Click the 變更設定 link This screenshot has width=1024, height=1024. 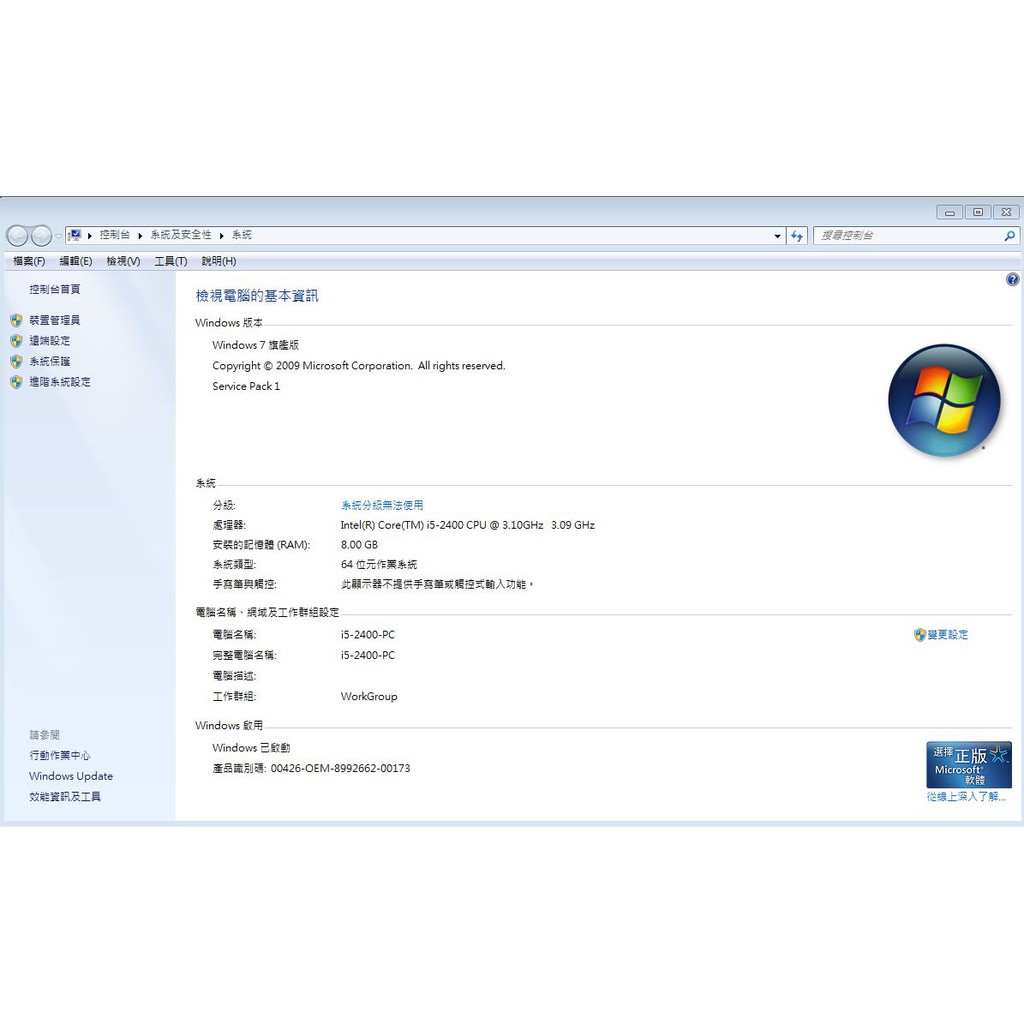pos(947,635)
